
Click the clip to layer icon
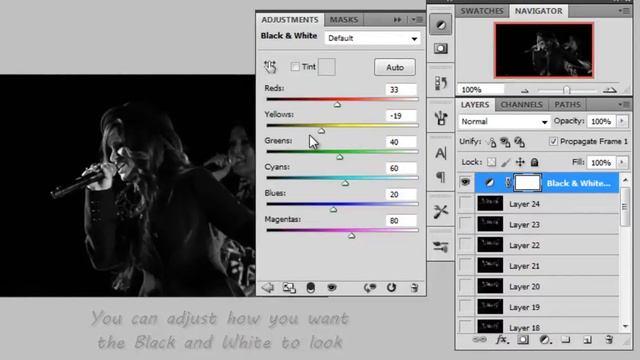point(311,288)
